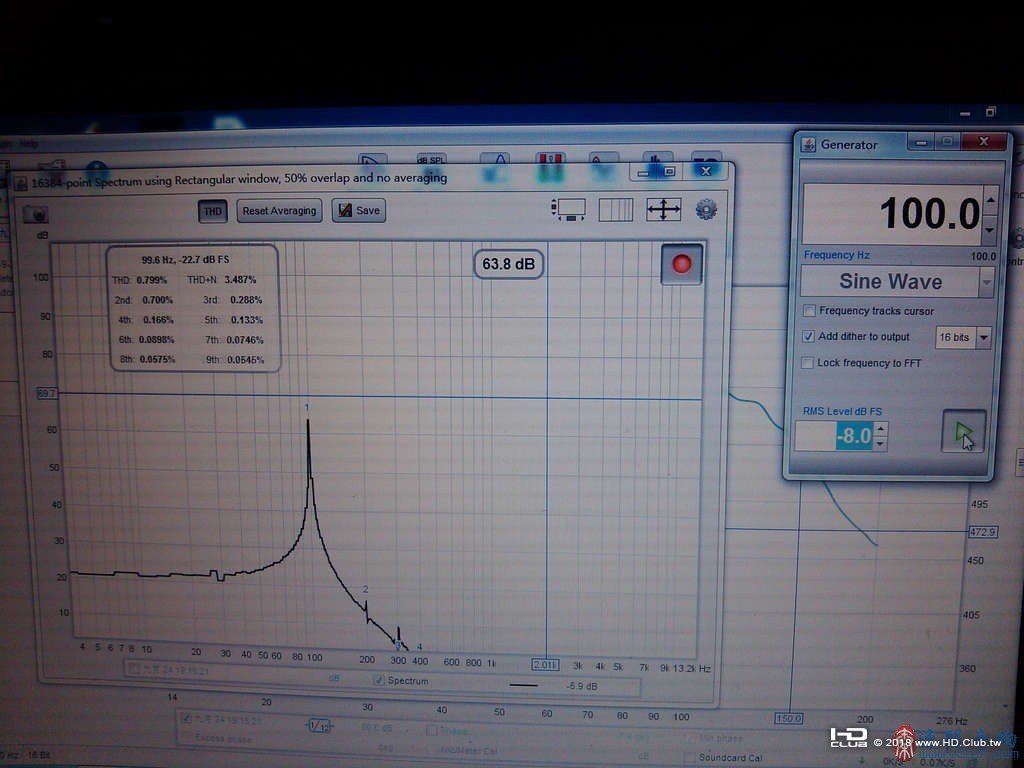Click Reset Averaging button
The height and width of the screenshot is (768, 1024).
pos(280,211)
